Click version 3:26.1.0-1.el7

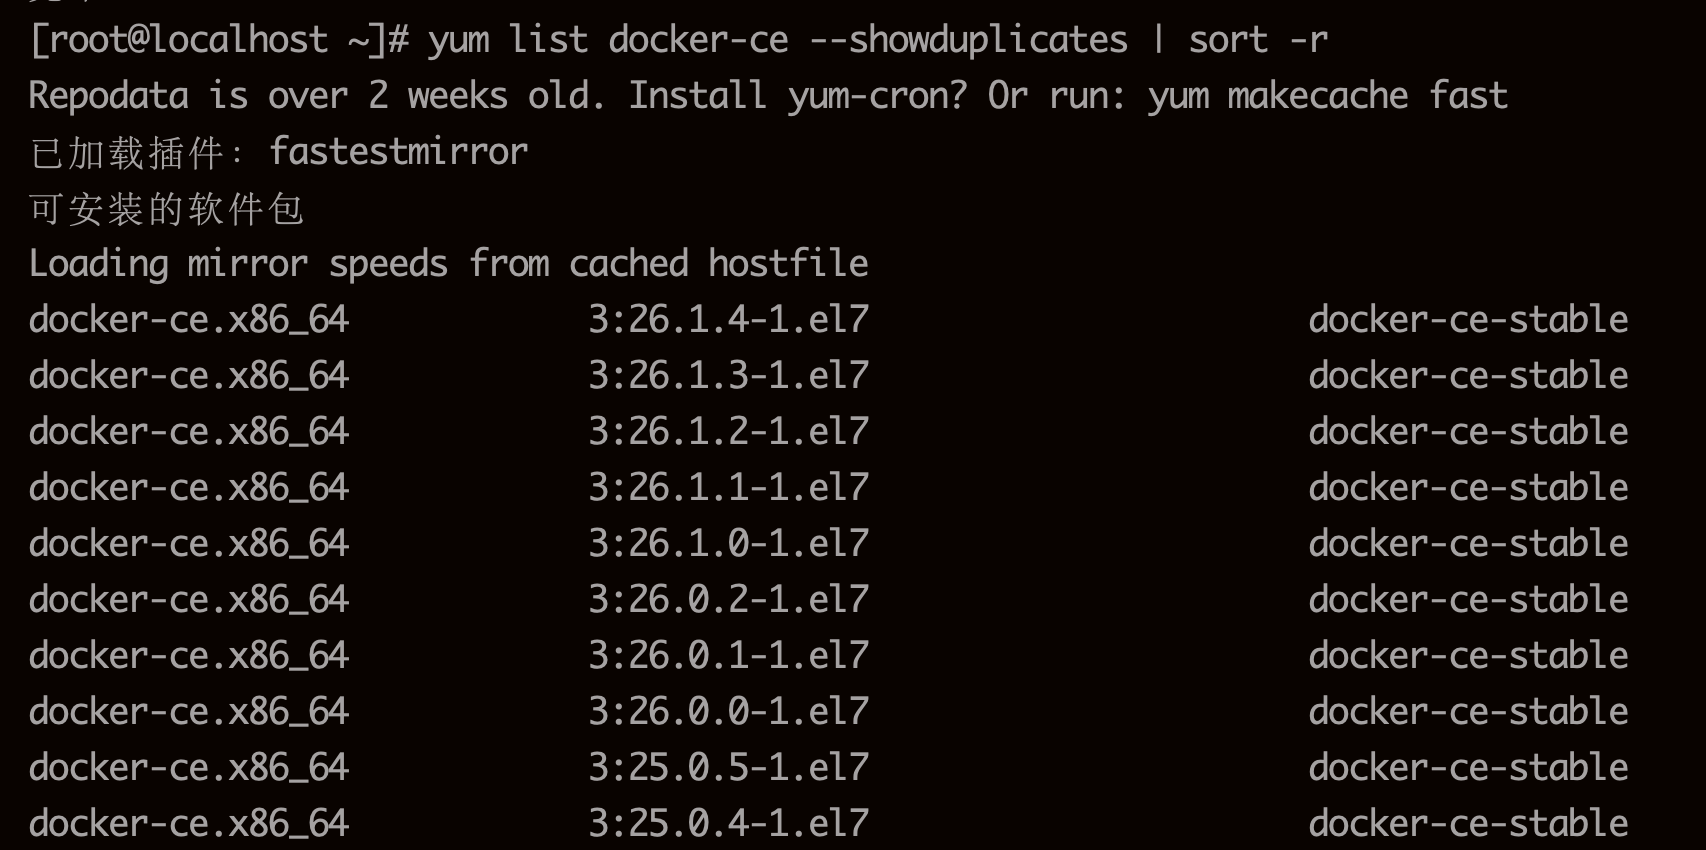(728, 544)
